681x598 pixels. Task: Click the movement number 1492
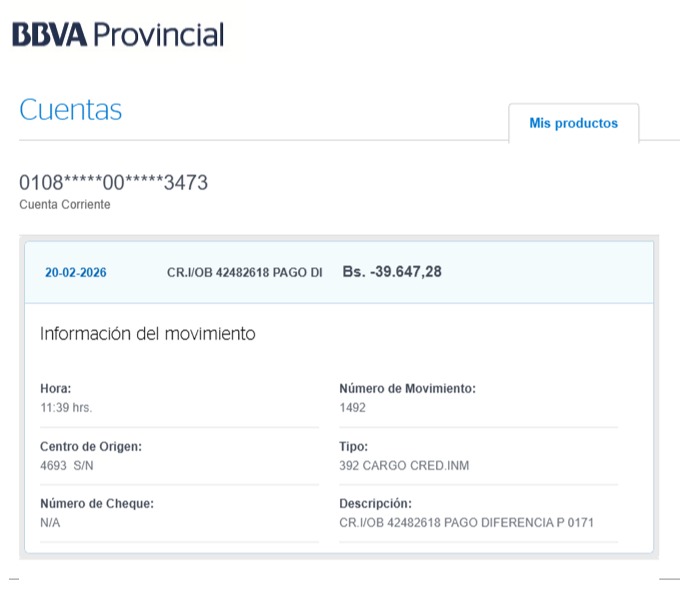point(353,407)
